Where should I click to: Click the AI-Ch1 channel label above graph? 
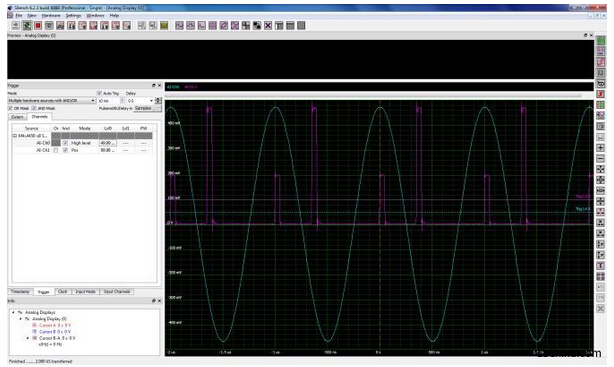coord(191,87)
